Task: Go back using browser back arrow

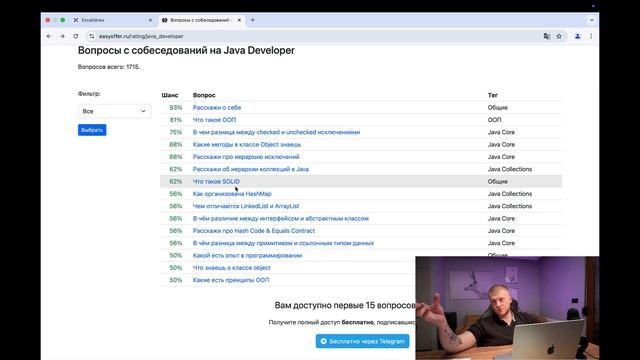Action: point(49,36)
